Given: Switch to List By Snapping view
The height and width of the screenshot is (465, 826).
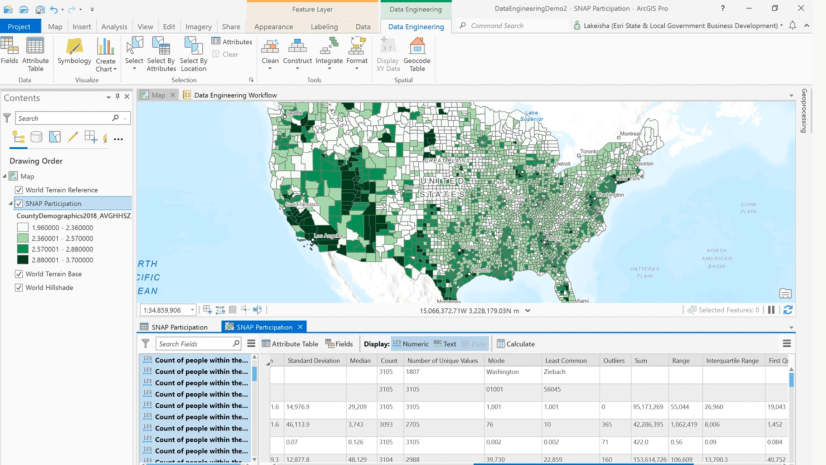Looking at the screenshot, I should click(x=91, y=137).
